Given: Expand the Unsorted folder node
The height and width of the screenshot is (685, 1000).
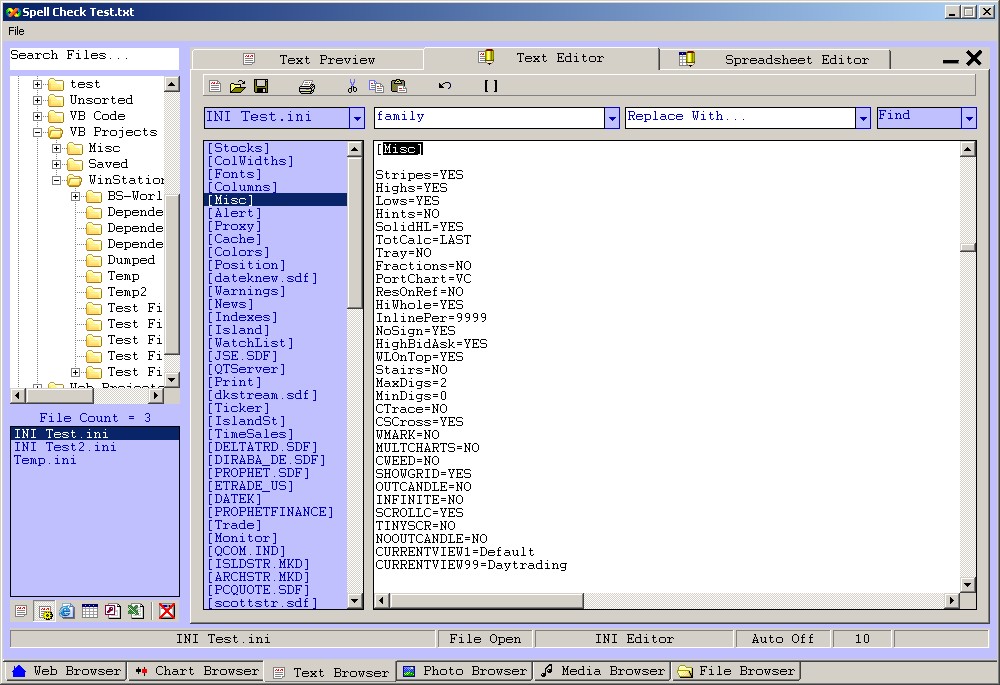Looking at the screenshot, I should click(x=38, y=100).
